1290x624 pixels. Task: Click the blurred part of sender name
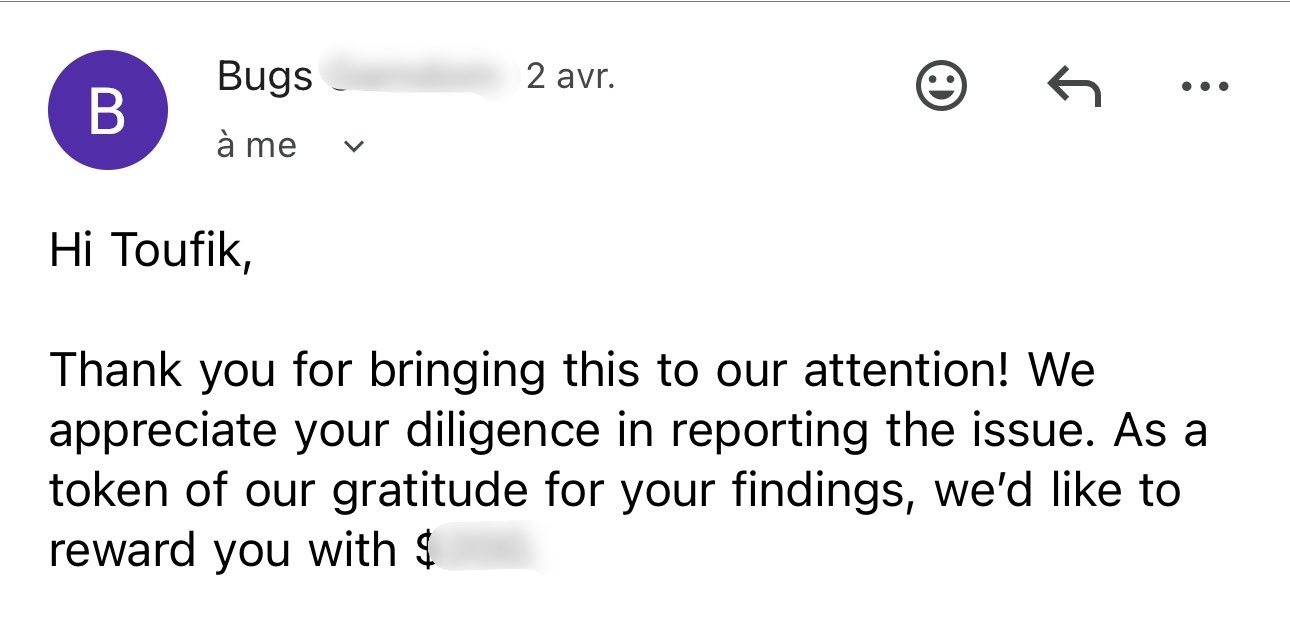tap(415, 77)
